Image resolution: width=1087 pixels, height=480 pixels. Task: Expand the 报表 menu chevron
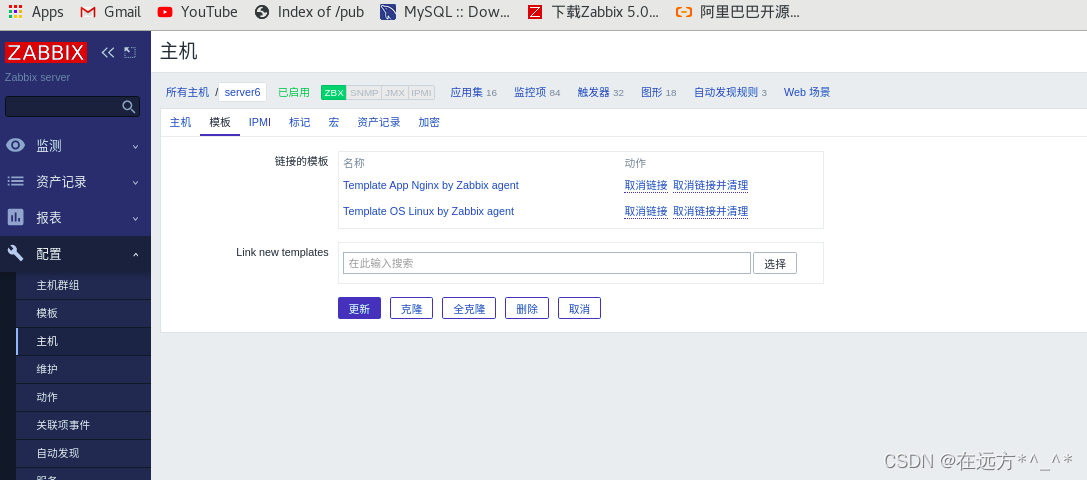[136, 218]
